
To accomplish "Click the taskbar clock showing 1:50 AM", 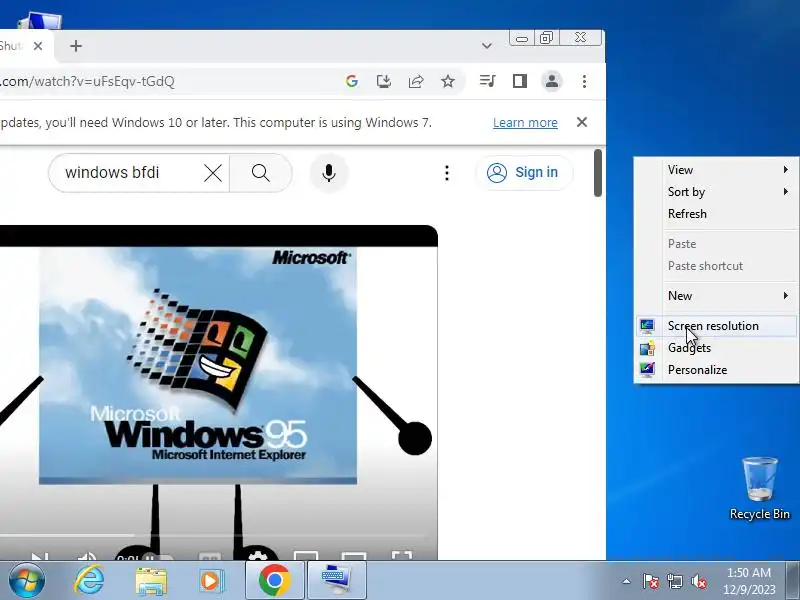I will pos(748,581).
